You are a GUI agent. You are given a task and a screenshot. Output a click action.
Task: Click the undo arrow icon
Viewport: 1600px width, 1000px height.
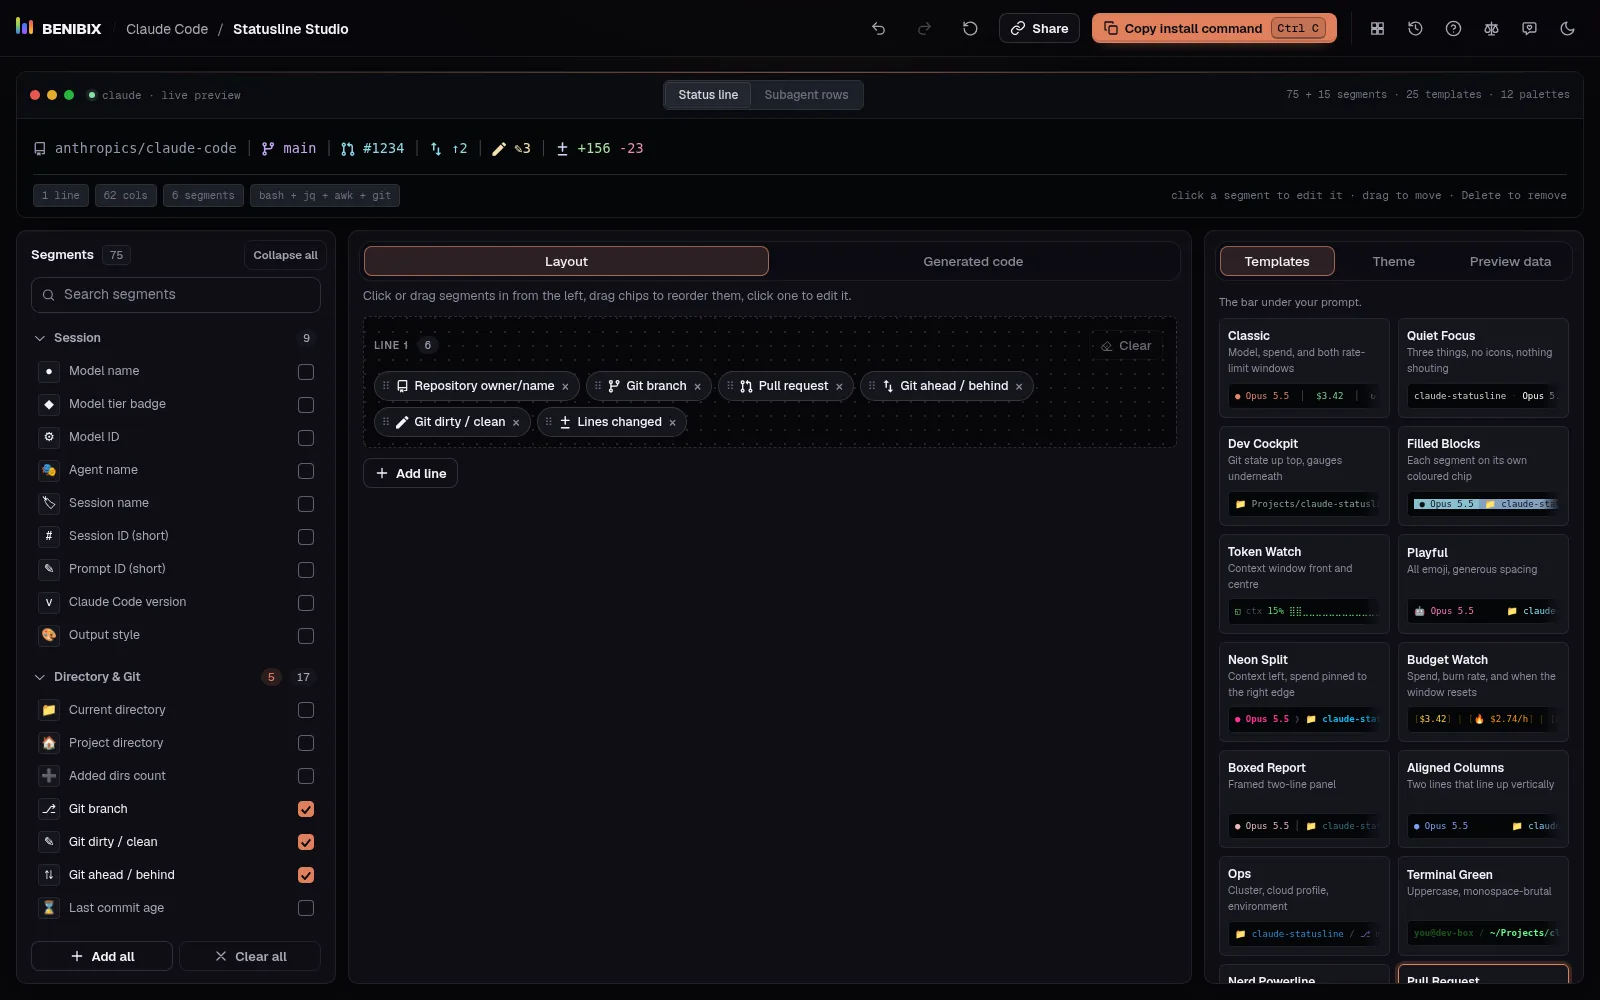pyautogui.click(x=878, y=29)
